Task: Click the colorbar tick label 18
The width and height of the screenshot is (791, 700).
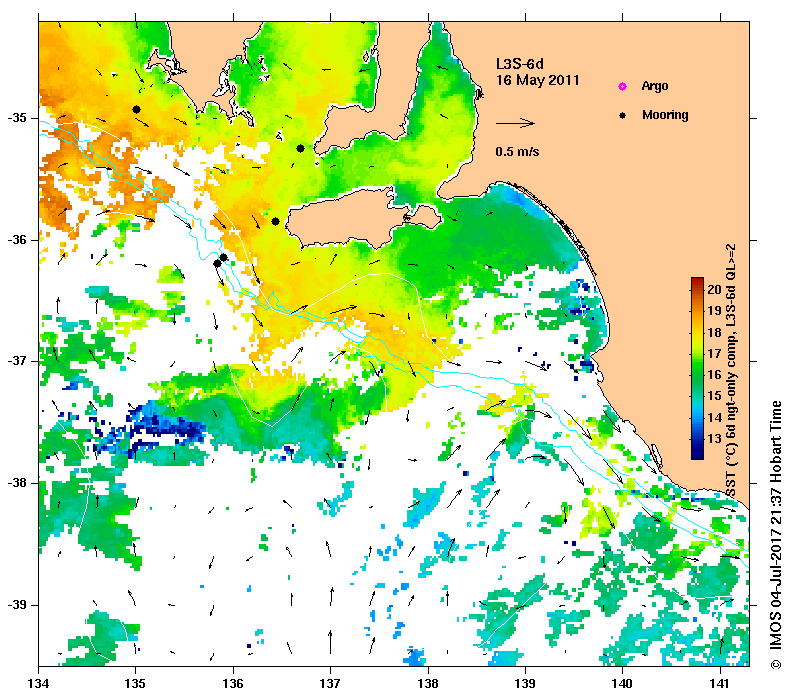Action: coord(714,332)
